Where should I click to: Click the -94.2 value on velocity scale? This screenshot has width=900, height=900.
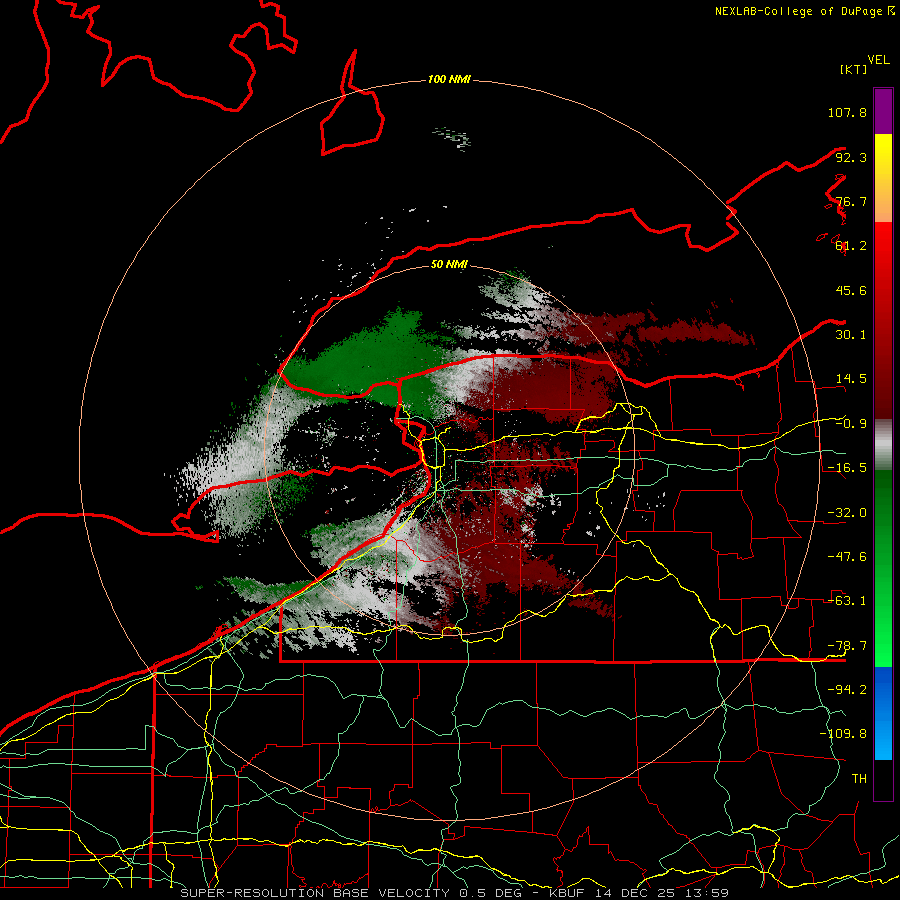tap(847, 689)
